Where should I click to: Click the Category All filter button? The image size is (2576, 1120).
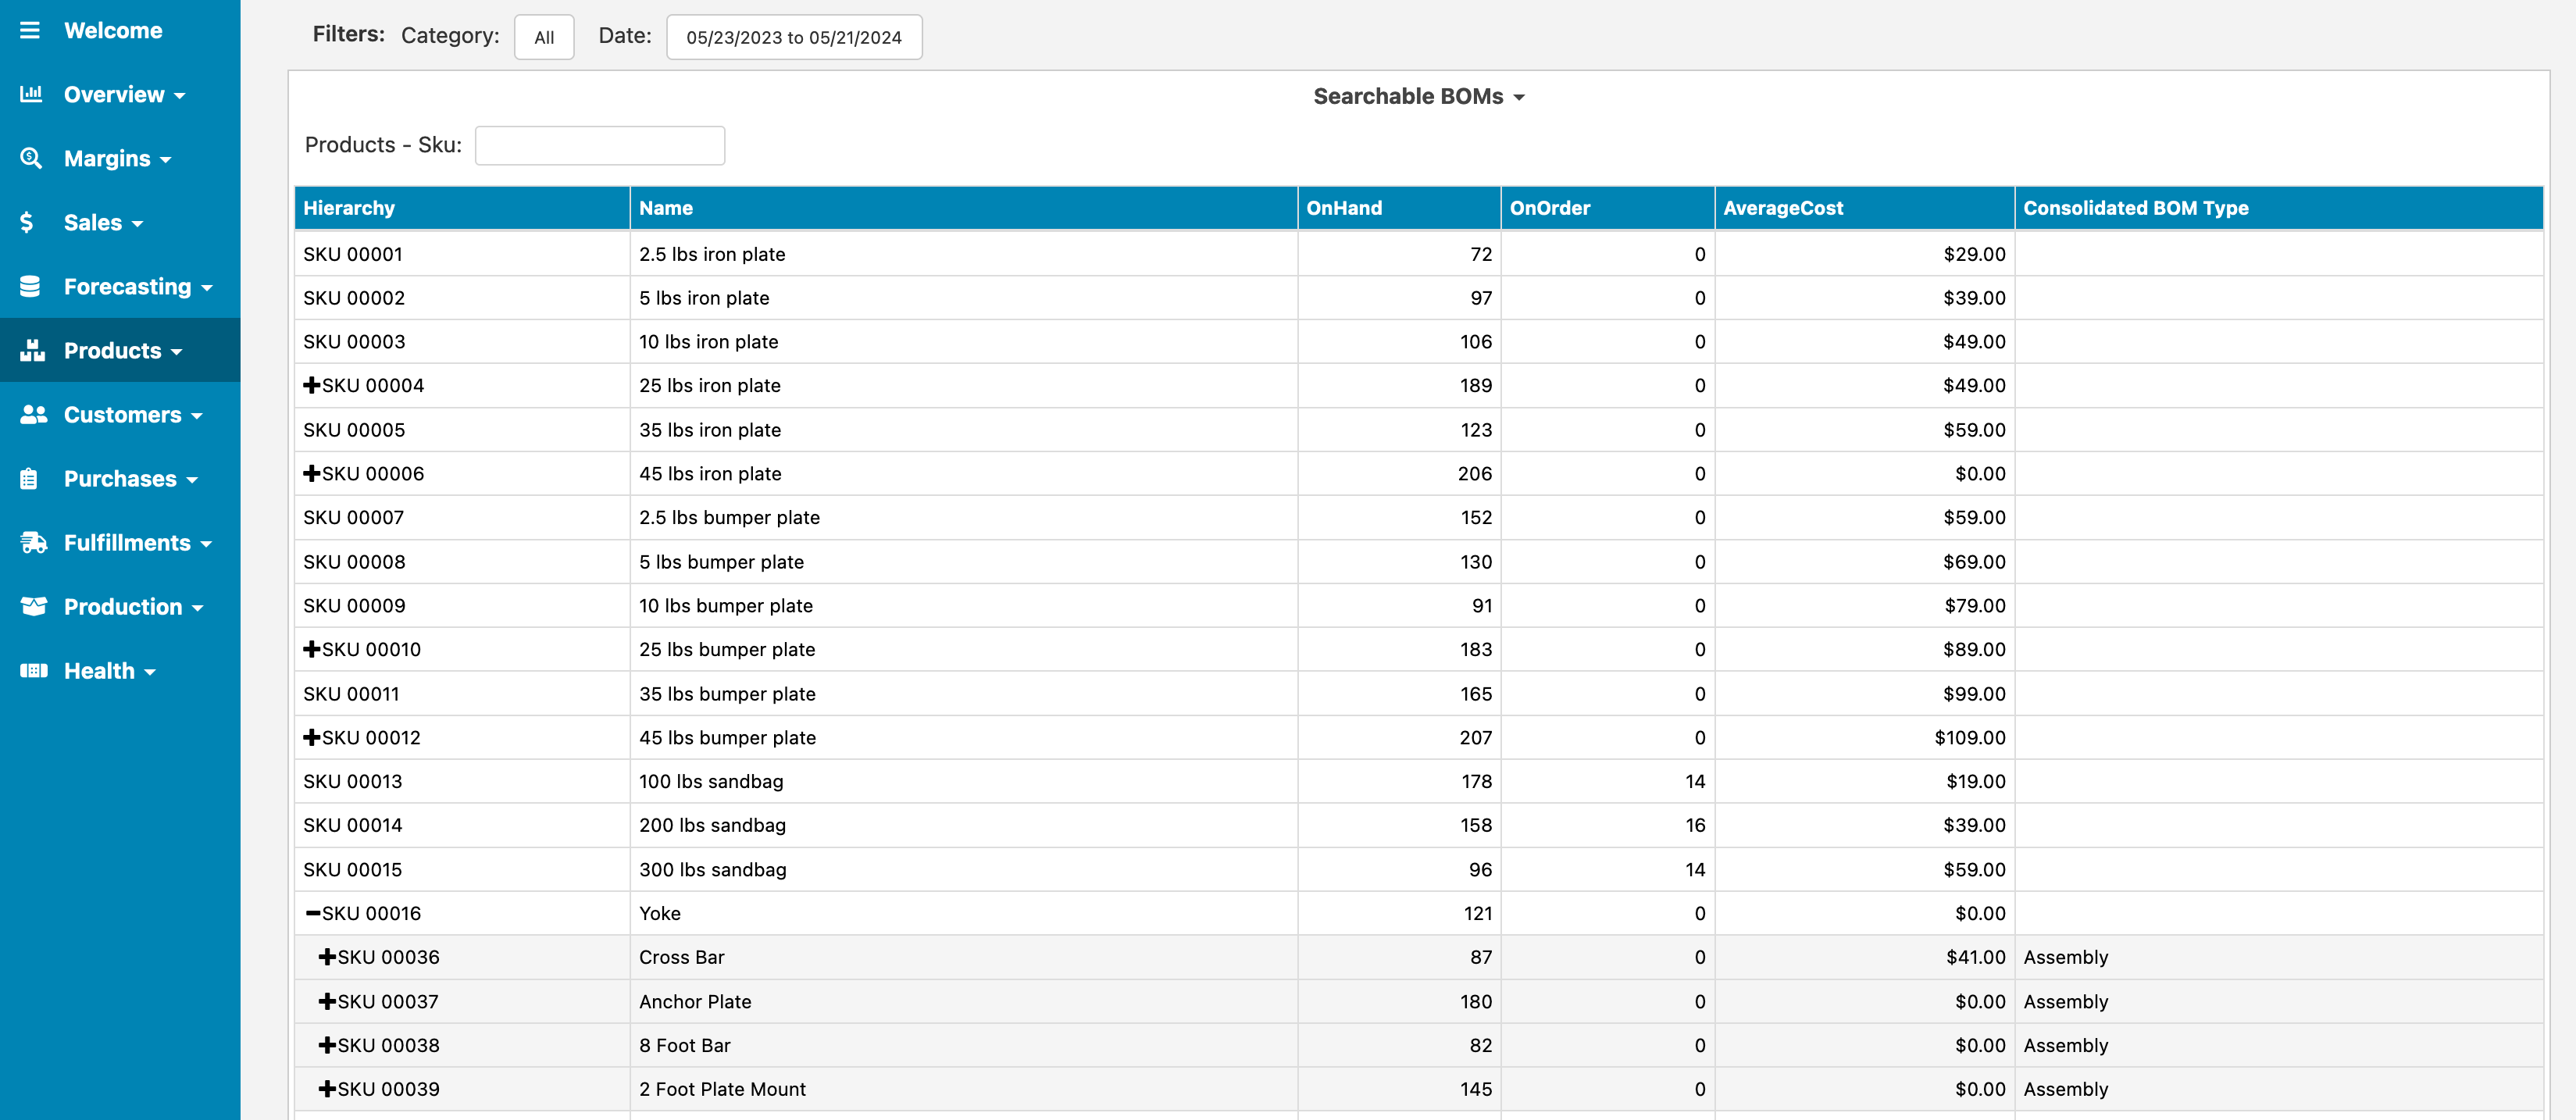tap(544, 37)
